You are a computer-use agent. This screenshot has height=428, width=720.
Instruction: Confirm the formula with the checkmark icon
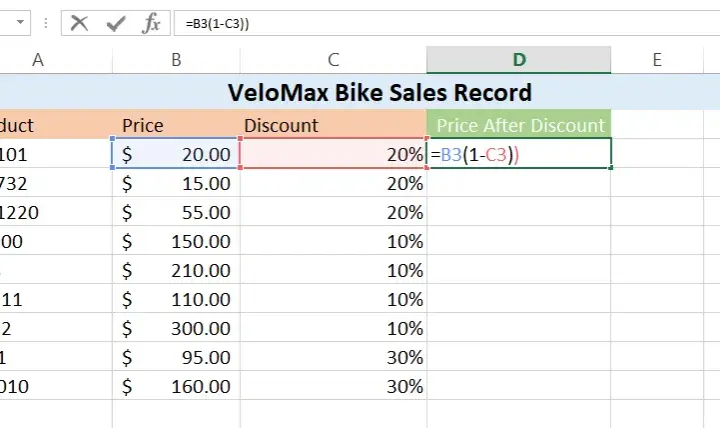click(x=116, y=23)
